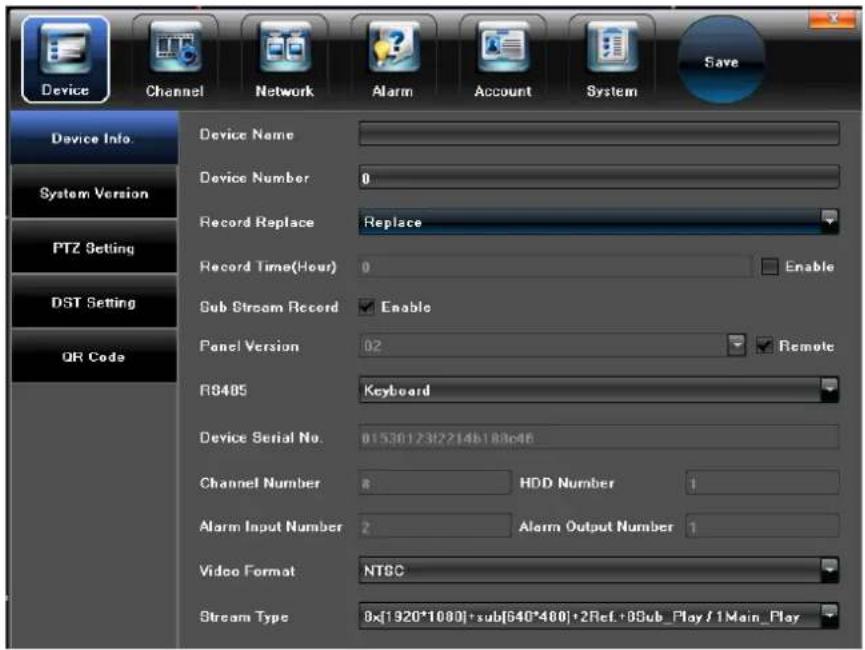Click the round Save button
The image size is (865, 650).
click(x=722, y=61)
